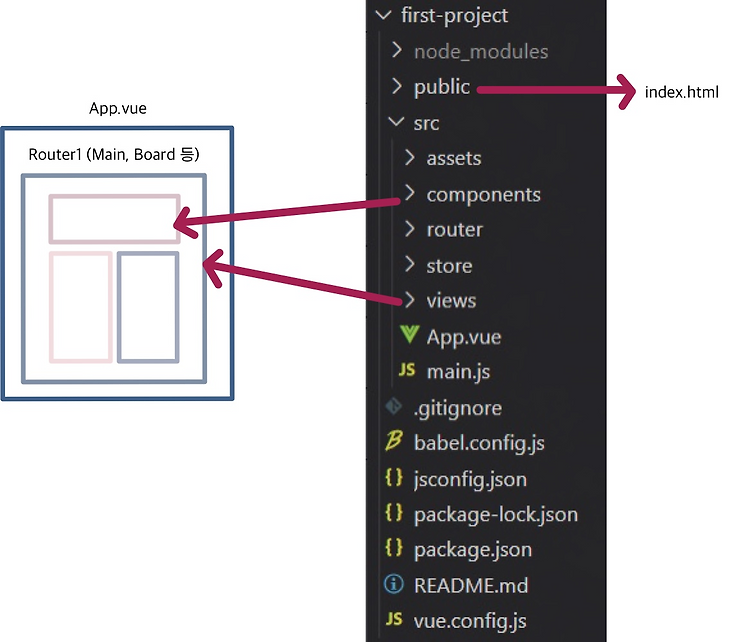
Task: Open the README.md file
Action: pyautogui.click(x=471, y=586)
